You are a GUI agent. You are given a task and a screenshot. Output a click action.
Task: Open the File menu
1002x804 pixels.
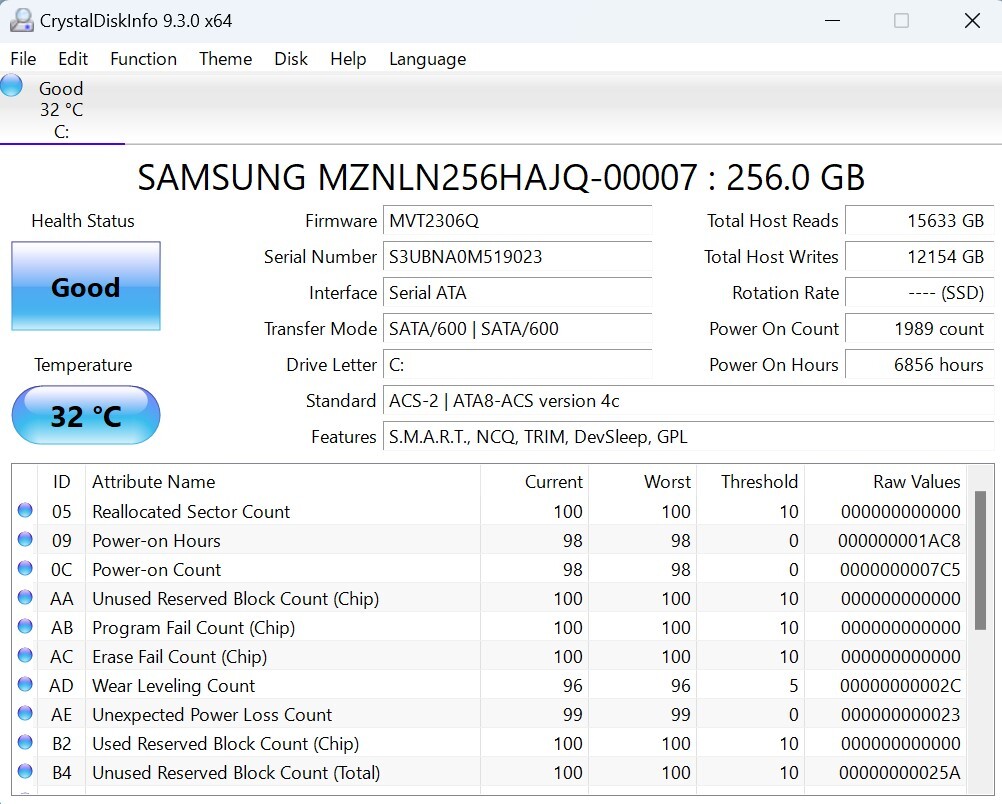click(23, 59)
